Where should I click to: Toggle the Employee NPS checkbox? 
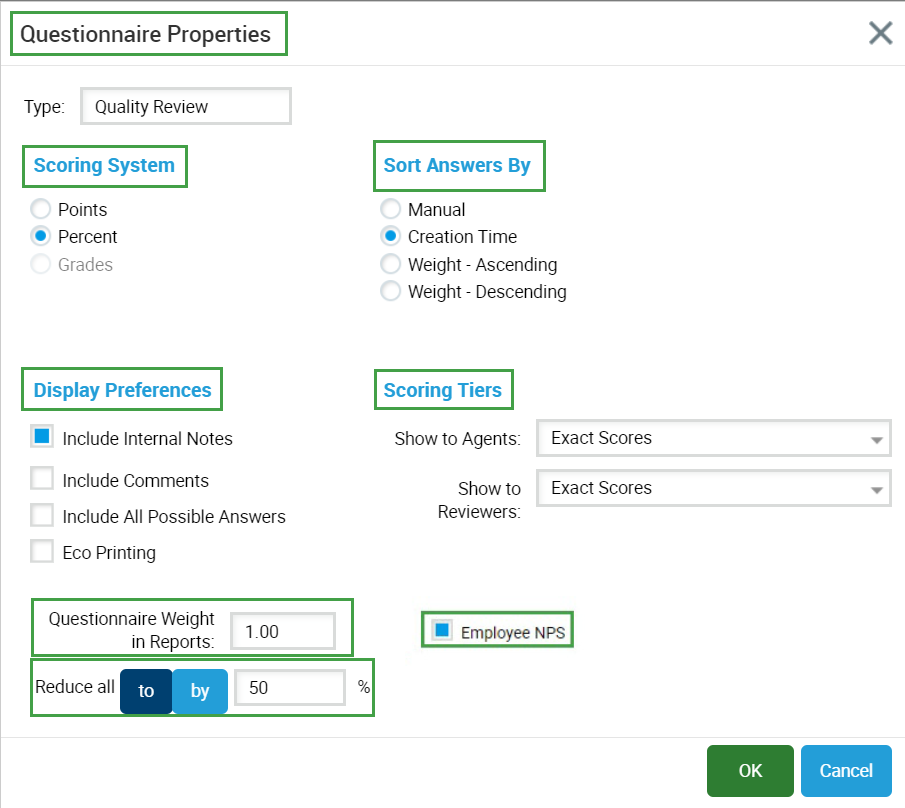point(443,631)
